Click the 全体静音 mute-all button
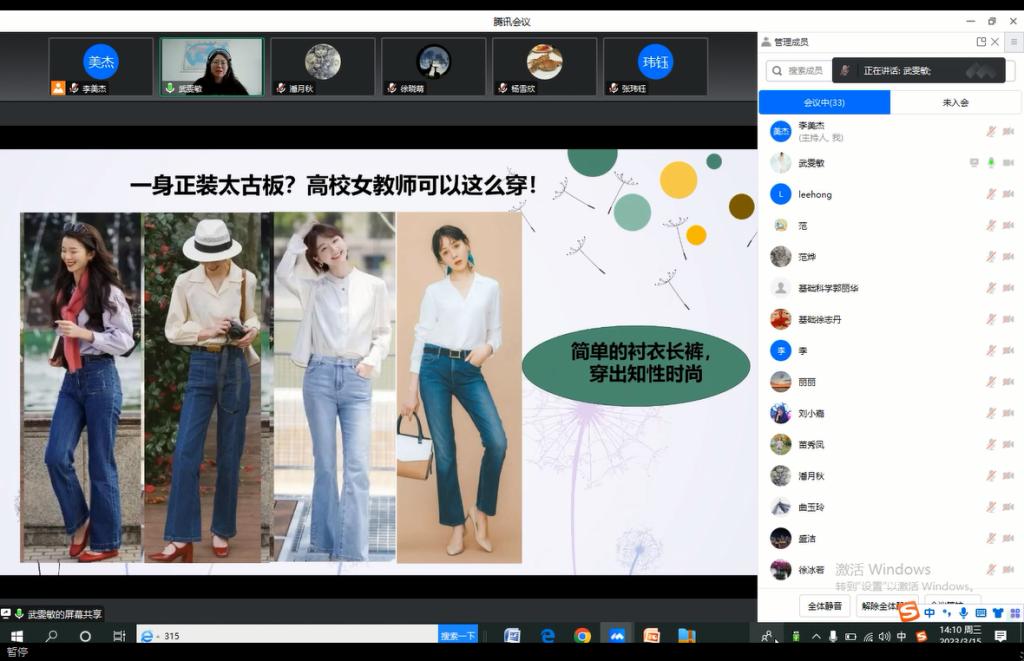 click(824, 606)
